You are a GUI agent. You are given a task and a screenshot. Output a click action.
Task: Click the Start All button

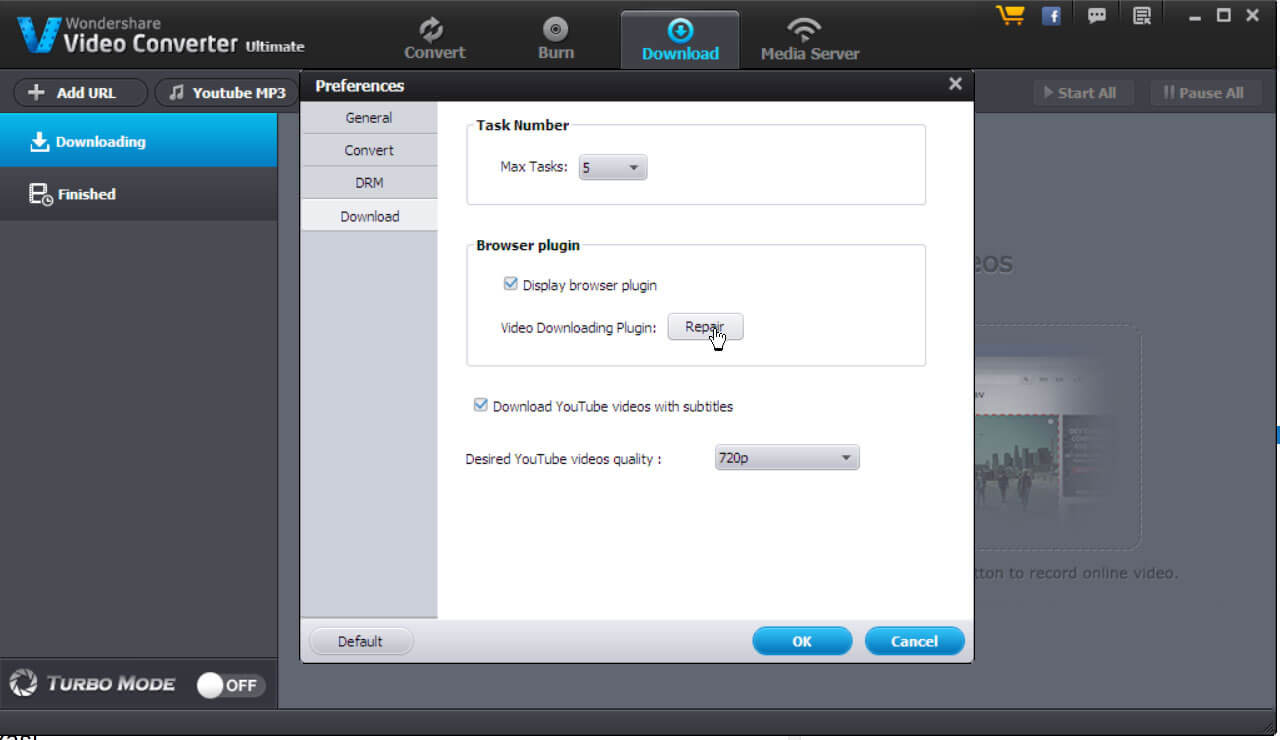[x=1081, y=93]
